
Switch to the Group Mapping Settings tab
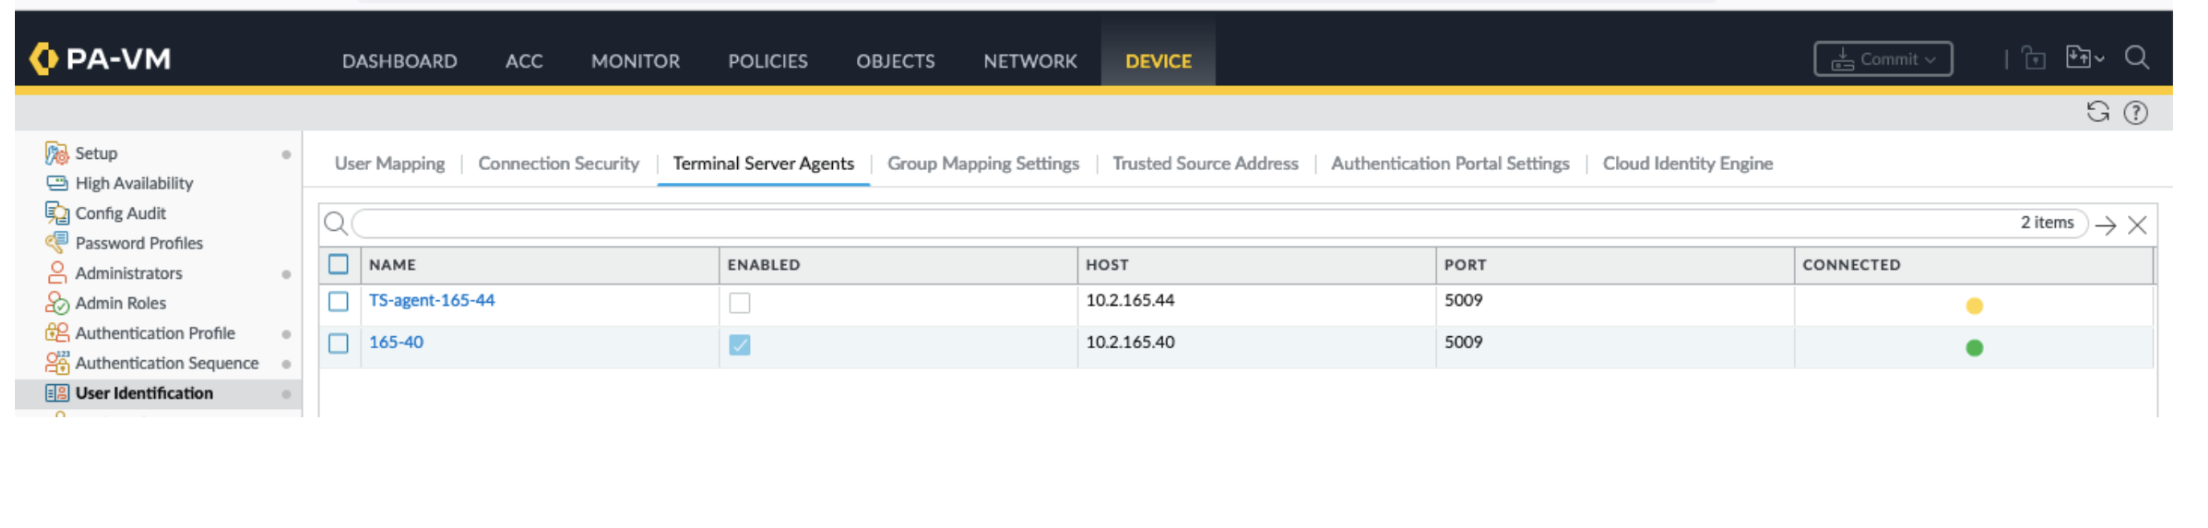point(983,163)
